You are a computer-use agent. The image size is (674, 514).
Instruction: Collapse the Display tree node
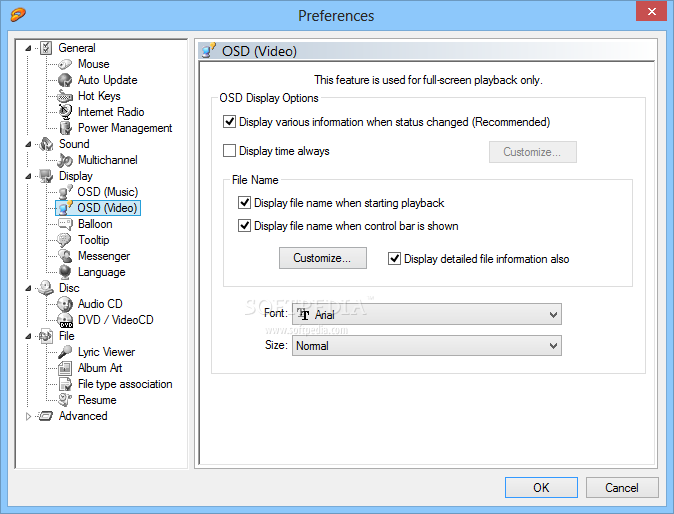pyautogui.click(x=28, y=176)
